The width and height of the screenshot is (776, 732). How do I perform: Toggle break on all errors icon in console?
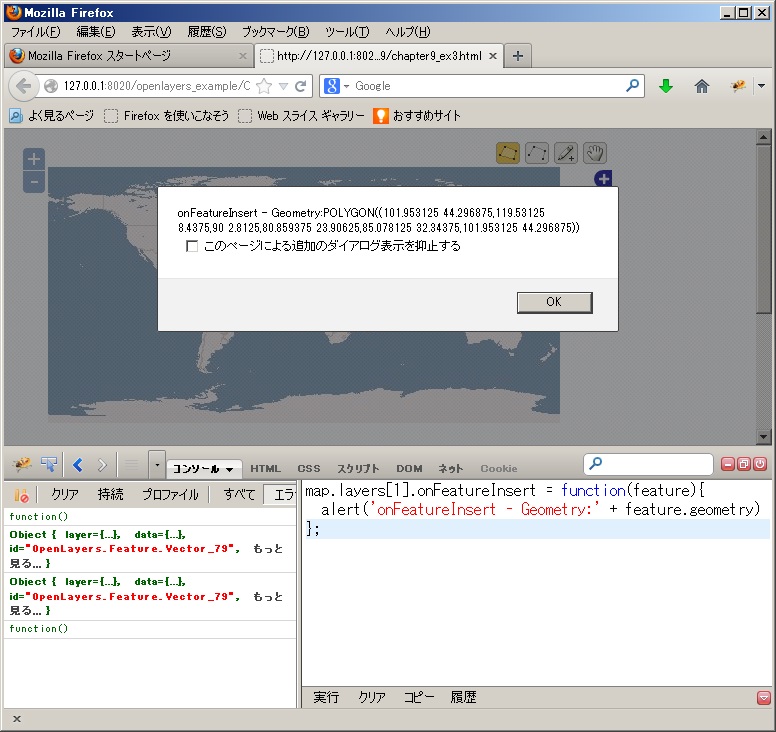coord(21,495)
